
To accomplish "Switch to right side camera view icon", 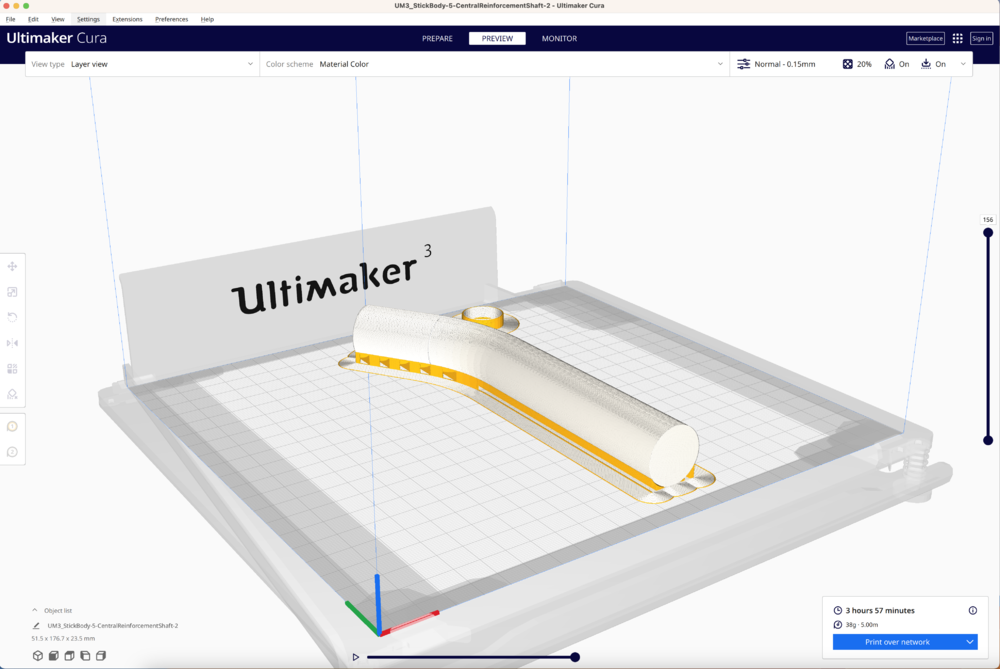I will 101,656.
